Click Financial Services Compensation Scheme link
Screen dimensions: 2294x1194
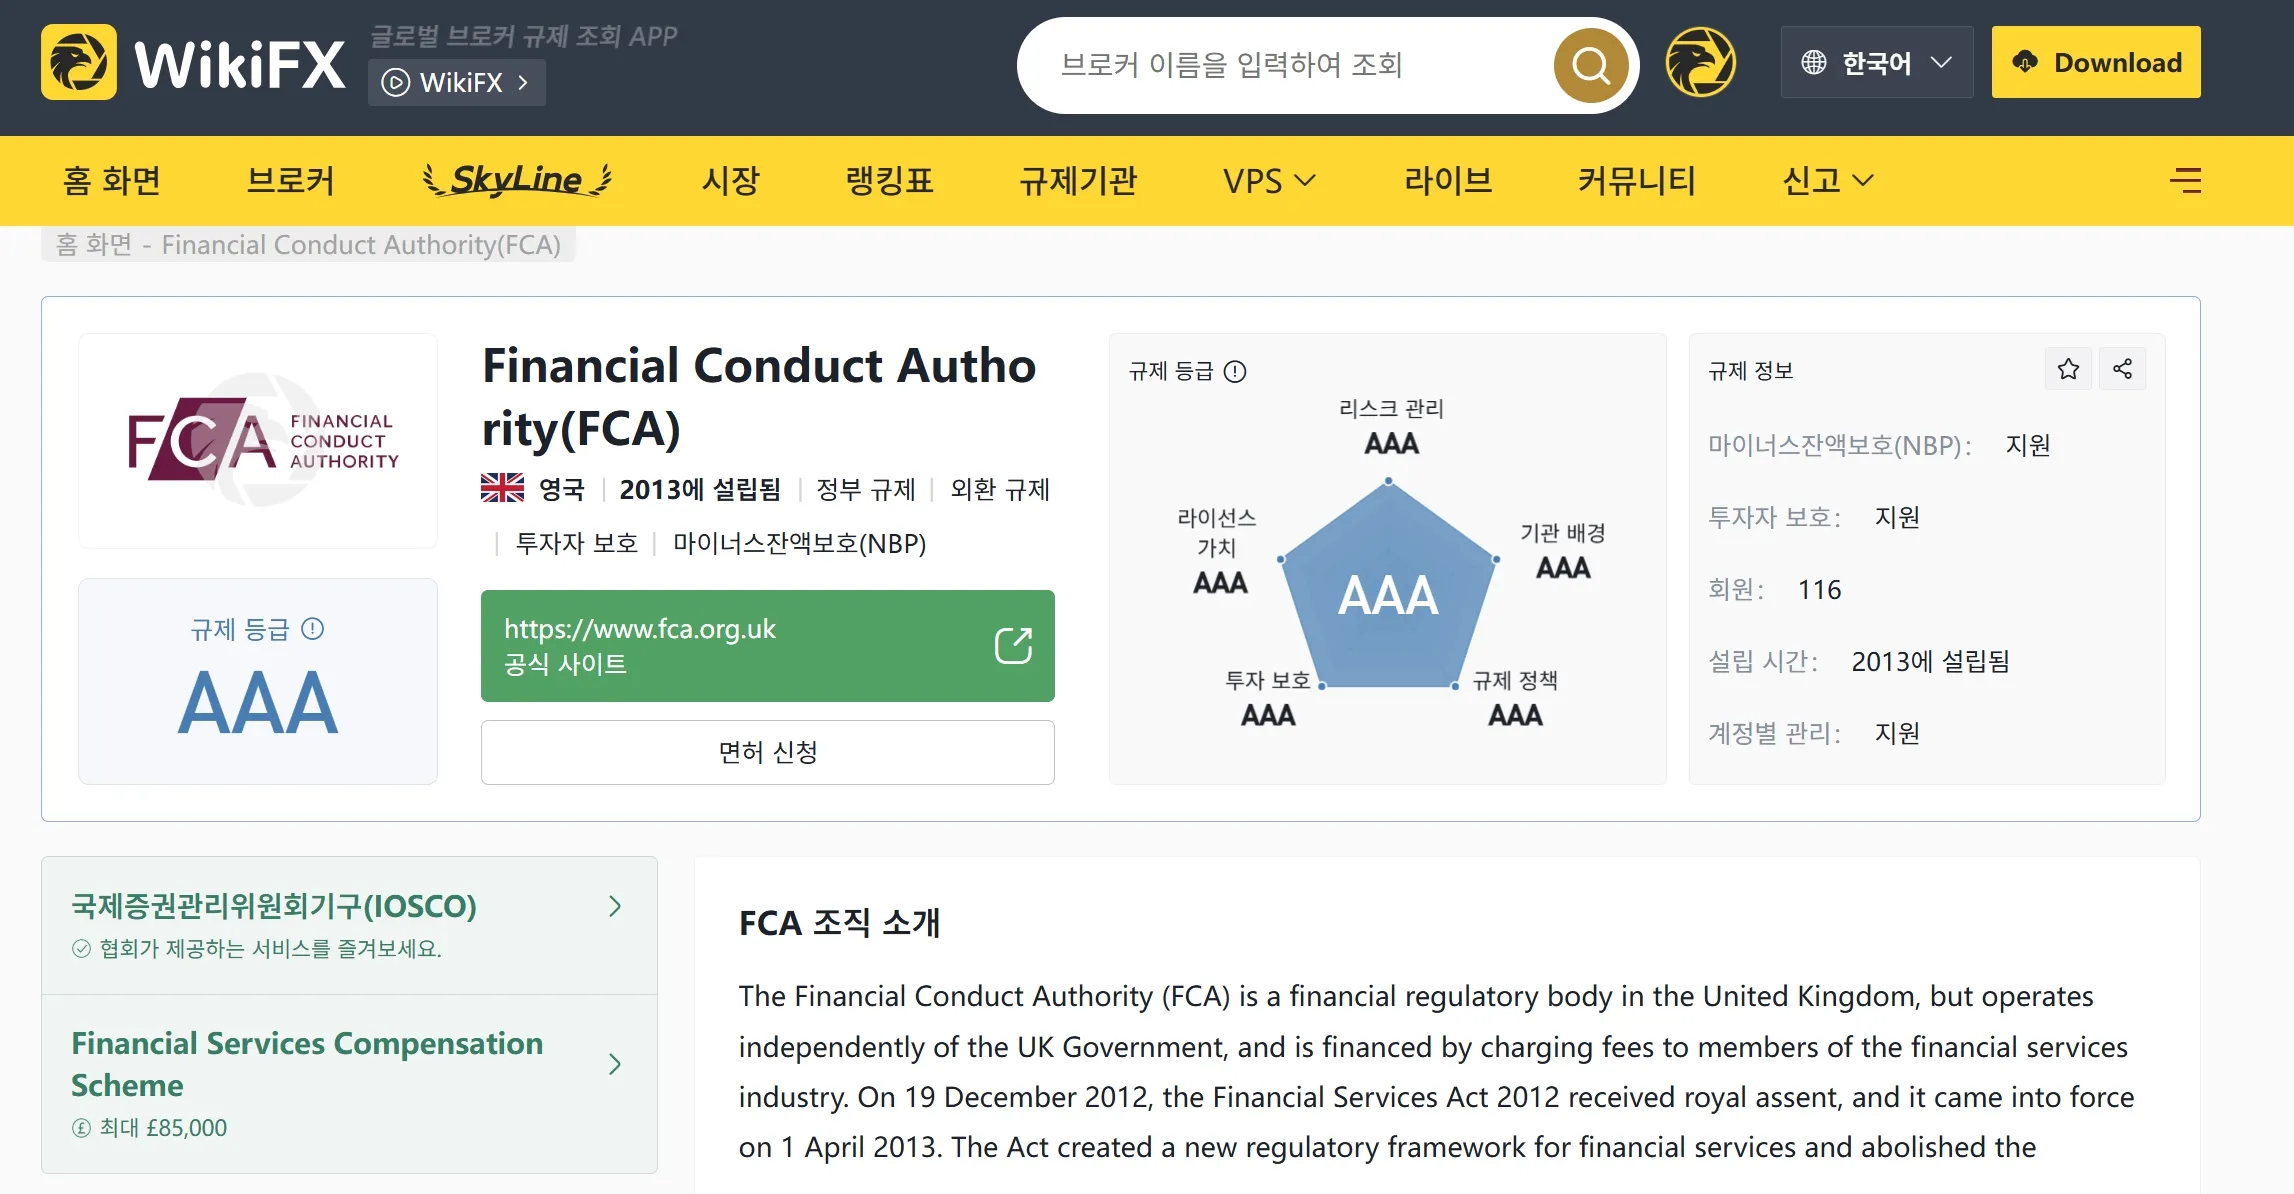tap(307, 1064)
